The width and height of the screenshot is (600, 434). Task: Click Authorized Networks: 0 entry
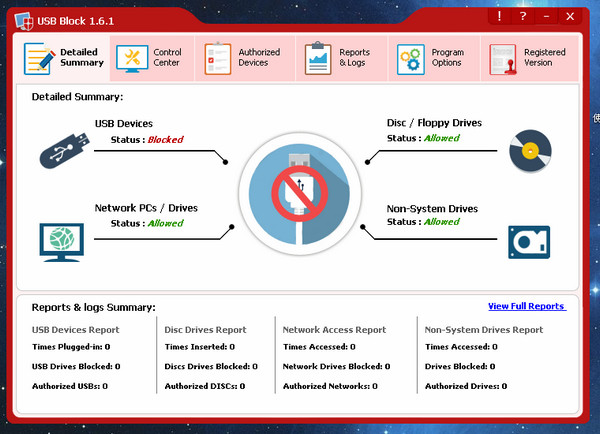pyautogui.click(x=330, y=386)
